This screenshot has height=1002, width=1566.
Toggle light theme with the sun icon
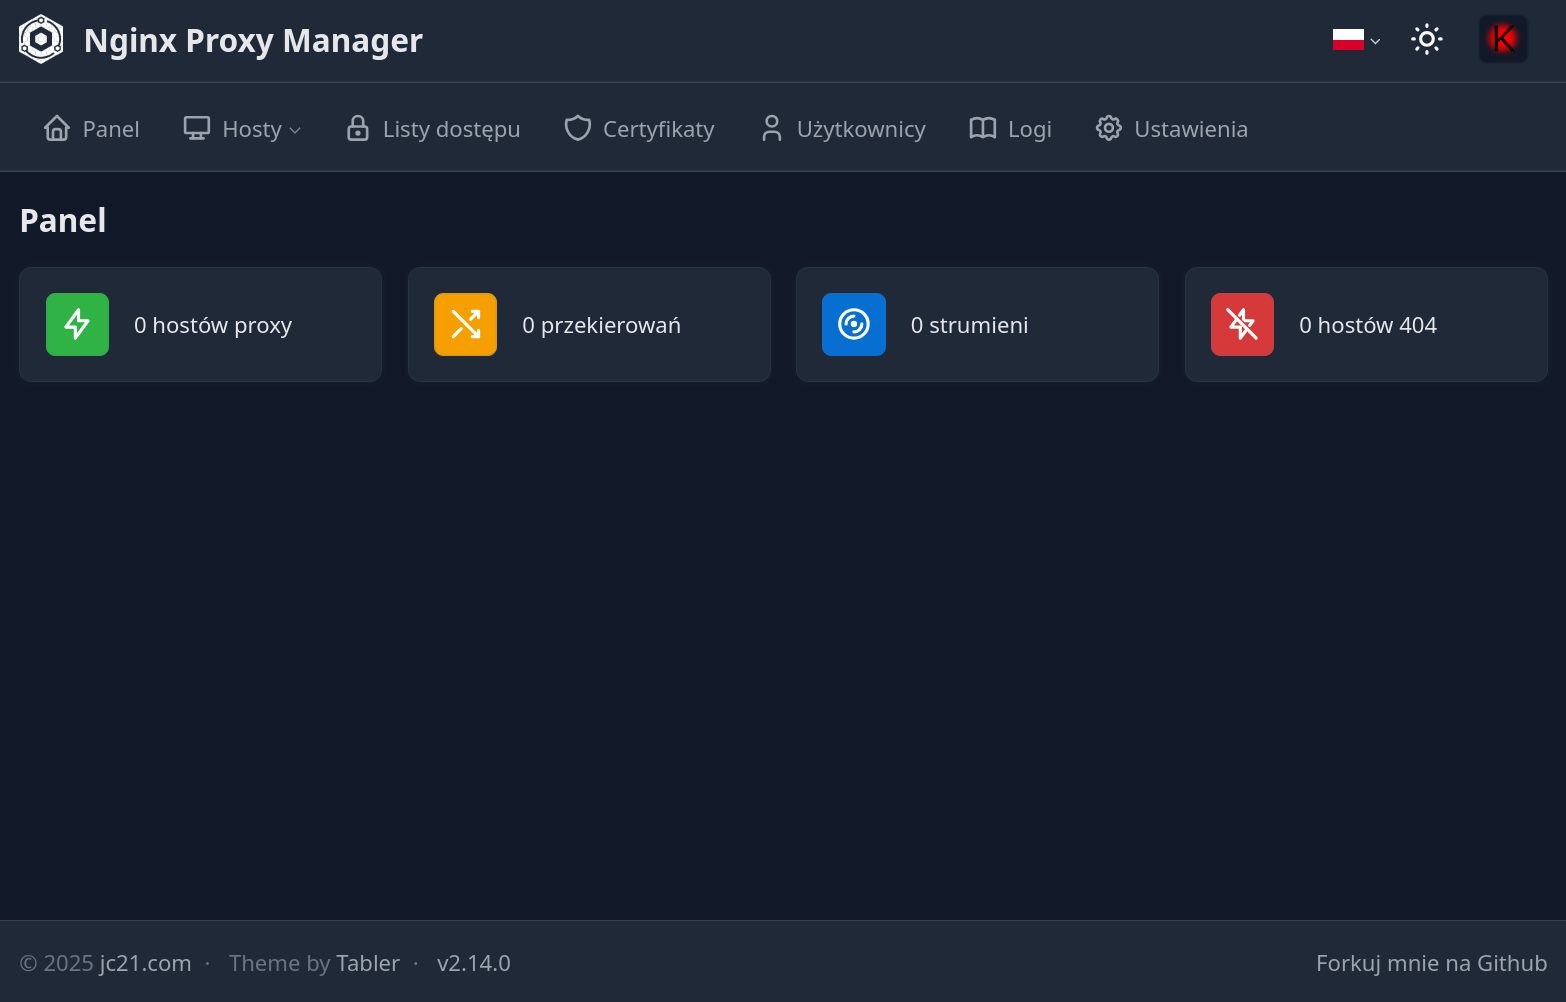pyautogui.click(x=1427, y=40)
